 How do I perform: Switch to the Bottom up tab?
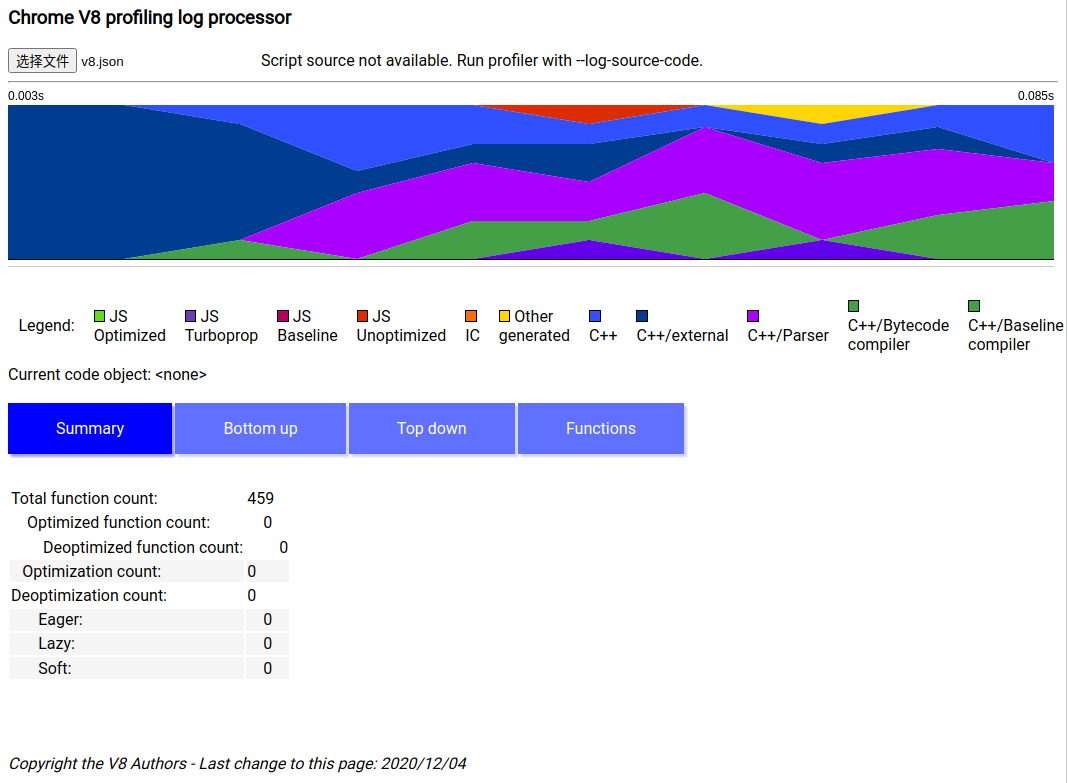(x=261, y=428)
